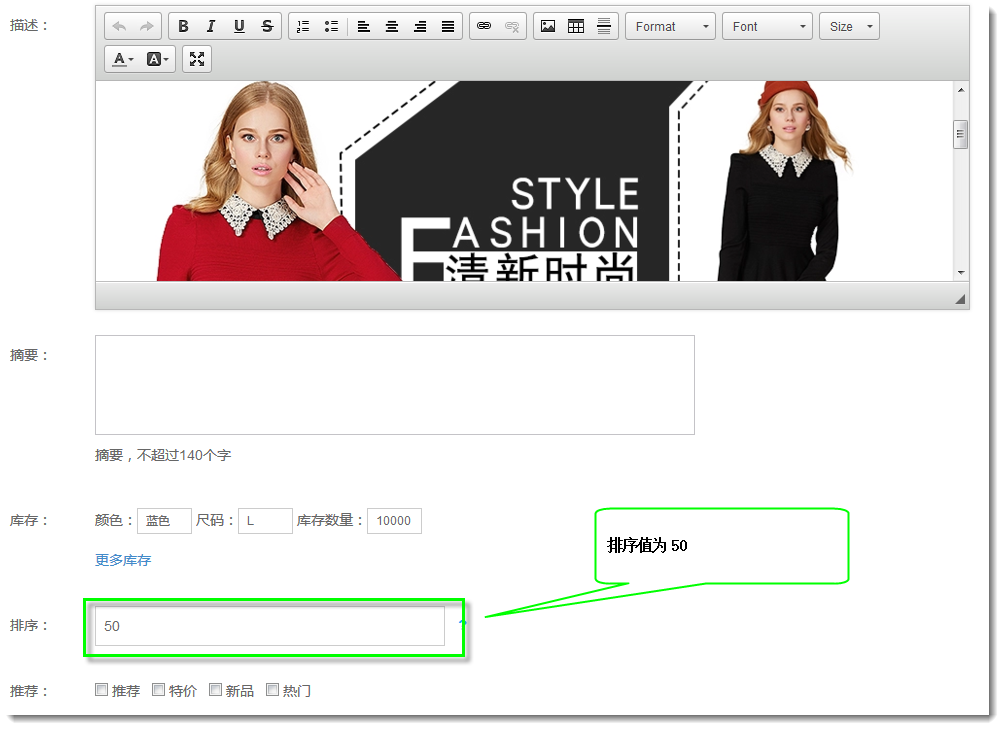Viewport: 1004px width, 730px height.
Task: Click the 更多库存 link
Action: click(123, 560)
